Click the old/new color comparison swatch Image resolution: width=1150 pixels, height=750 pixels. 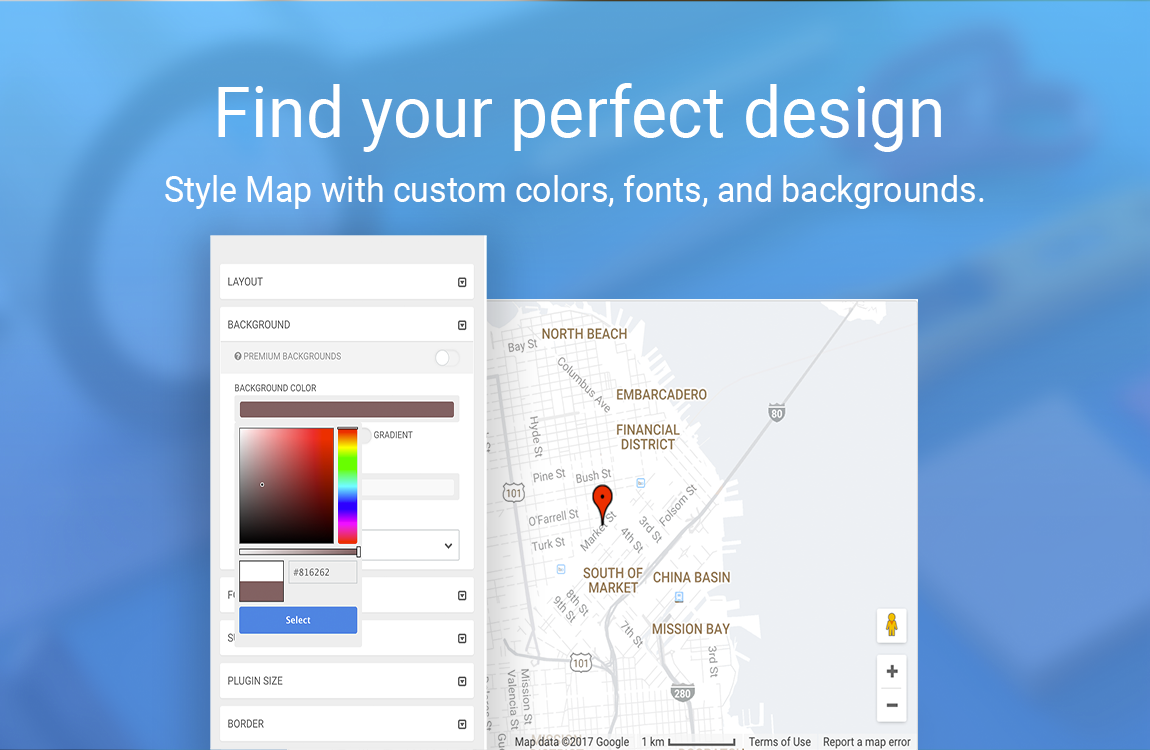coord(261,581)
